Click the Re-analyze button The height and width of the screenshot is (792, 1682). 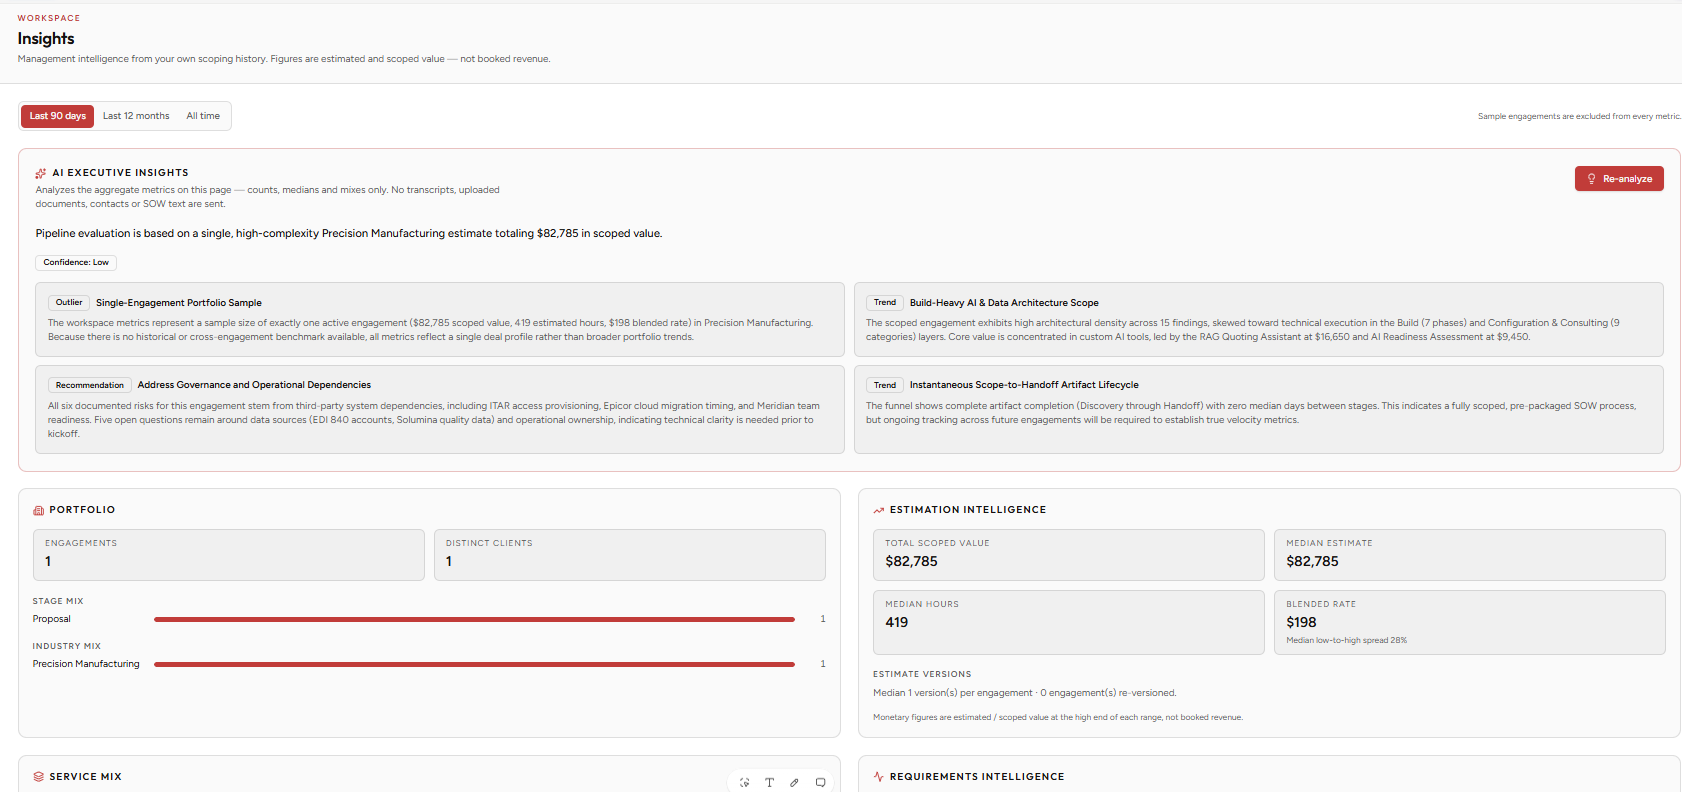1619,179
